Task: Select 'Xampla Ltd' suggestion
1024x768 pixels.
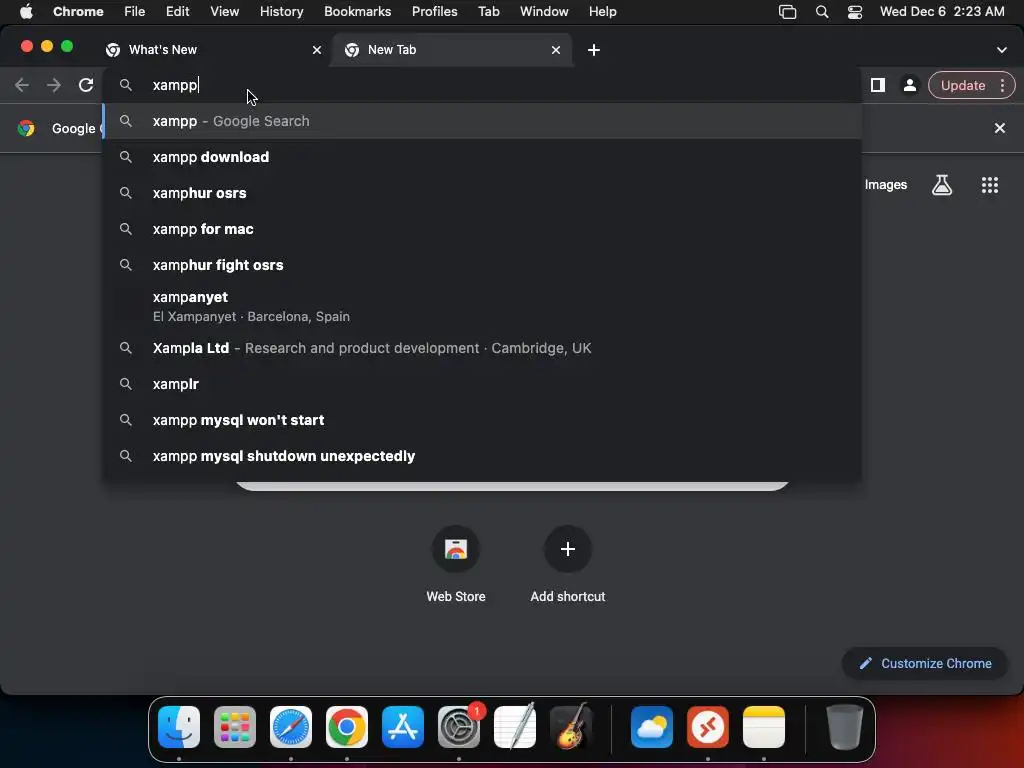Action: pyautogui.click(x=482, y=348)
